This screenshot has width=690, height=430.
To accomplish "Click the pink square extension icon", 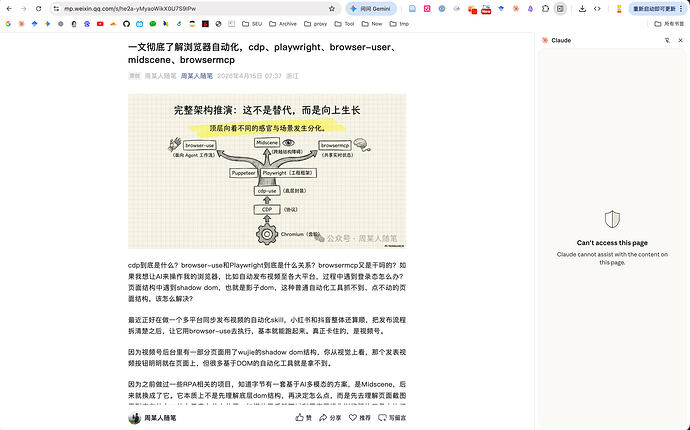I will click(x=427, y=8).
